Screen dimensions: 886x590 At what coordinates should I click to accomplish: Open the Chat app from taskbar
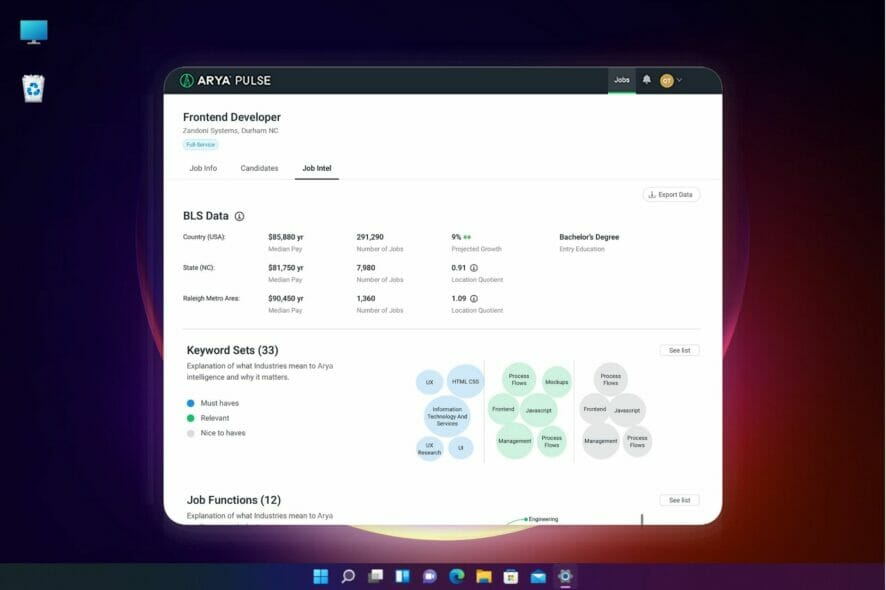[x=429, y=576]
